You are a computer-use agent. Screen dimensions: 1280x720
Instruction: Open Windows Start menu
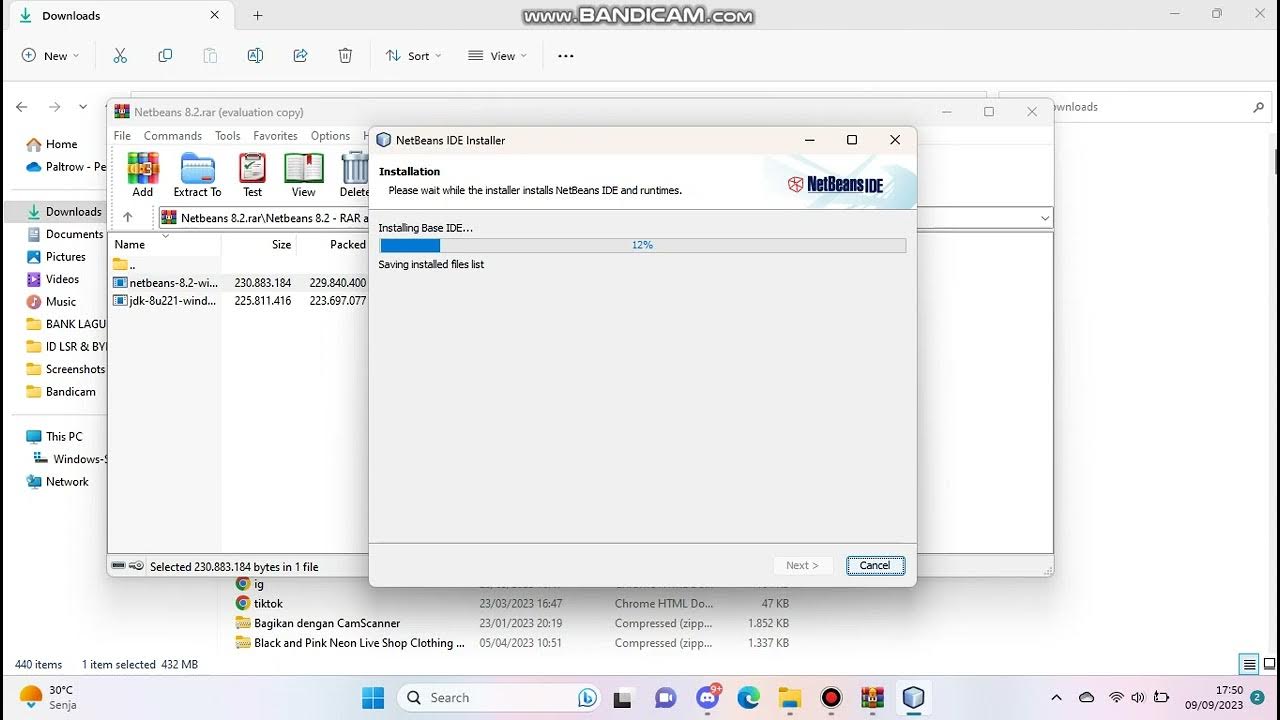373,698
